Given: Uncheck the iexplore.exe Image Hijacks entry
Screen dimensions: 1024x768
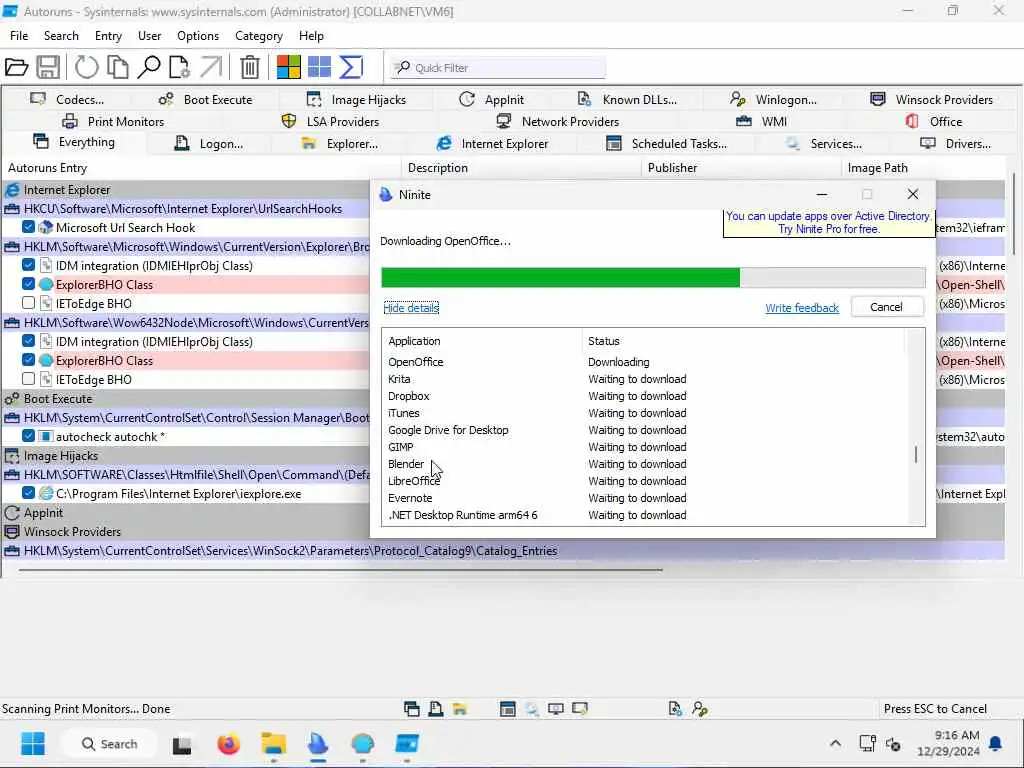Looking at the screenshot, I should [28, 494].
